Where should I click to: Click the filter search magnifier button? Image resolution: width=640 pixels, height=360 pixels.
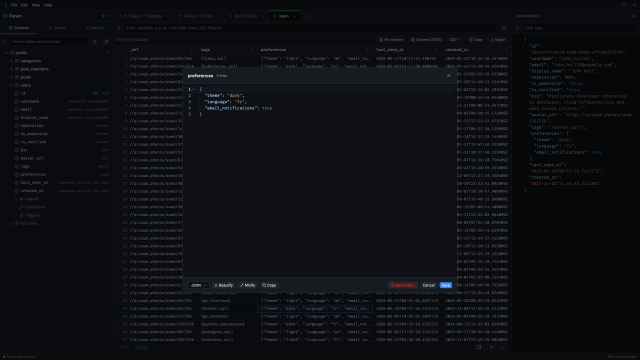[x=504, y=28]
